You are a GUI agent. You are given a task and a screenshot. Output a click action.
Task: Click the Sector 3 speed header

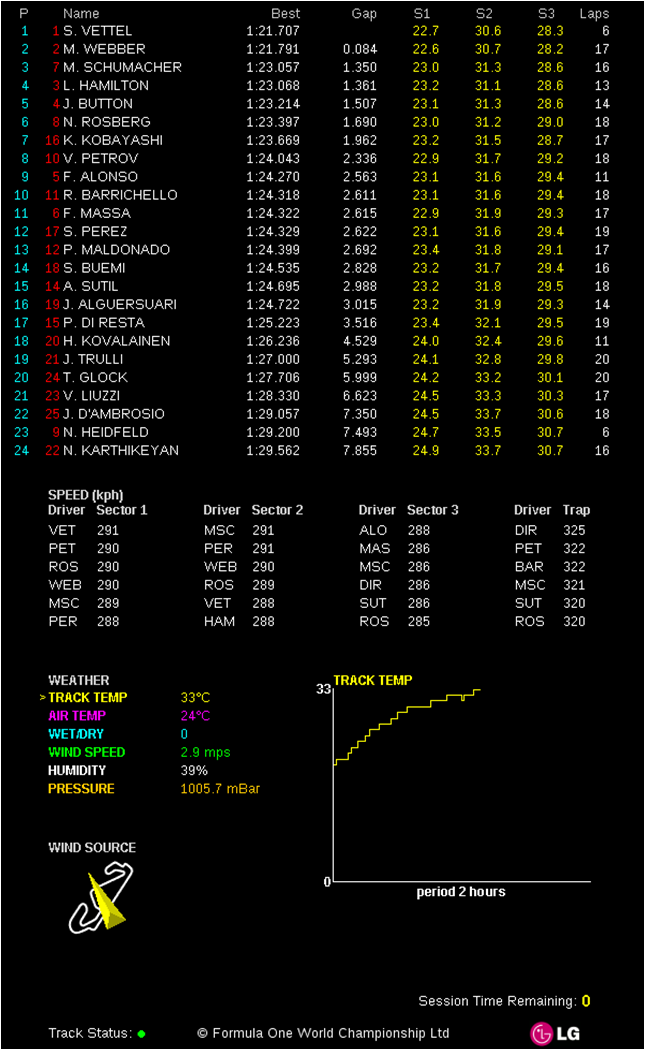pos(433,510)
